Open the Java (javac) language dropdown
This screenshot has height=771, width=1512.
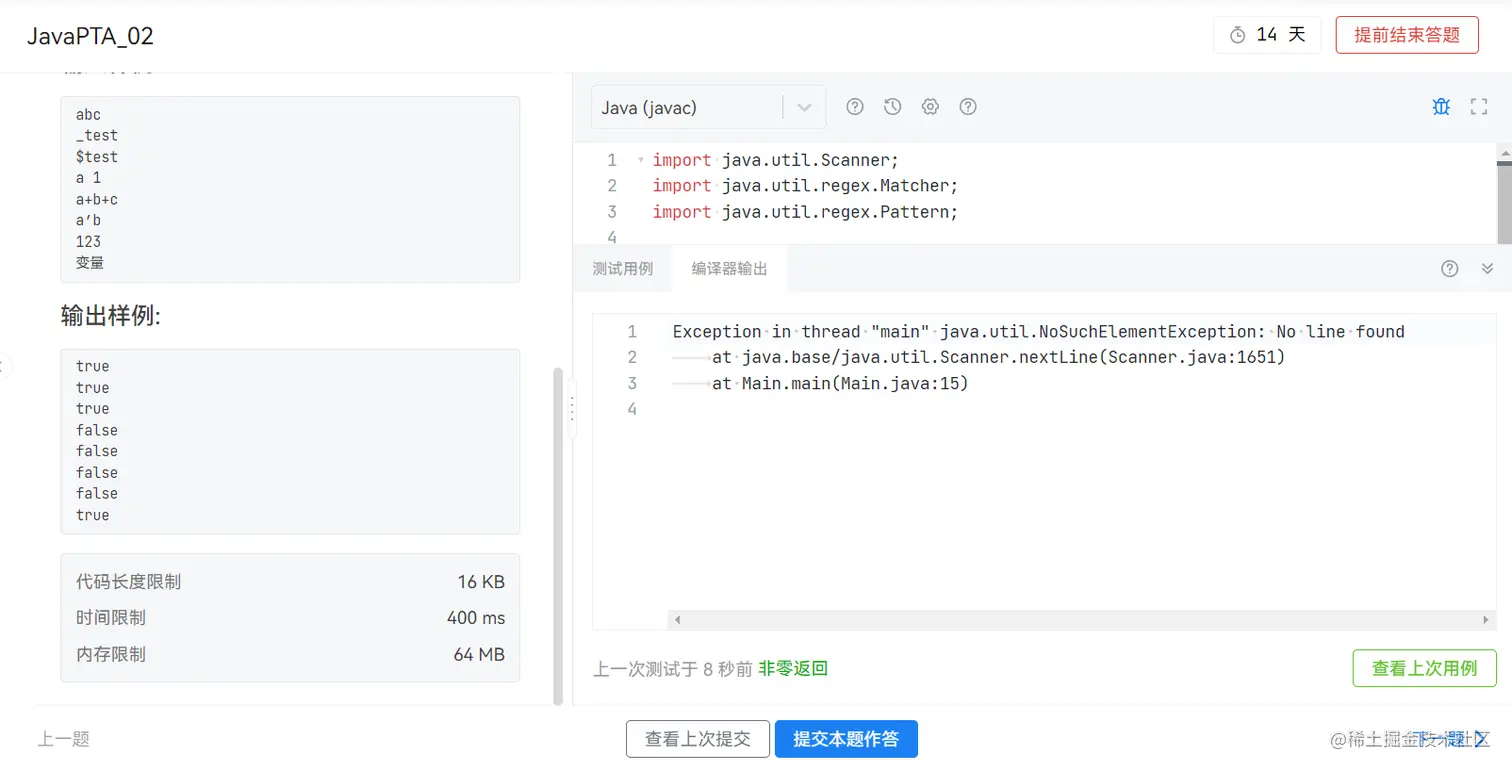[708, 107]
